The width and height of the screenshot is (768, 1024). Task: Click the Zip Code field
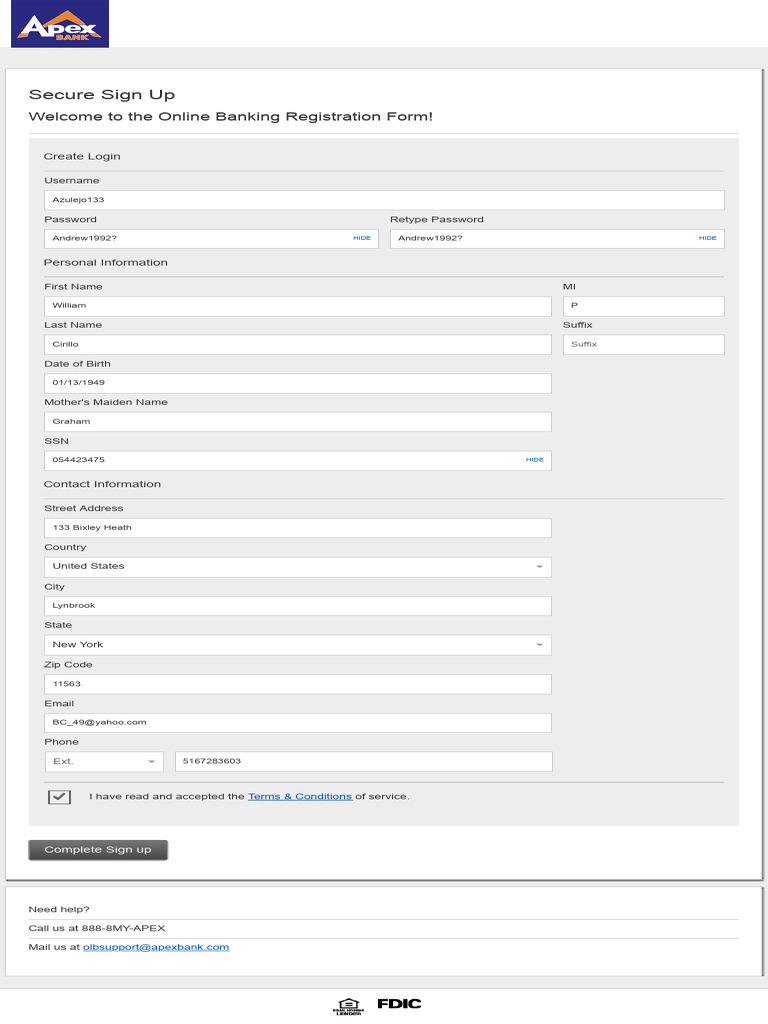point(297,684)
